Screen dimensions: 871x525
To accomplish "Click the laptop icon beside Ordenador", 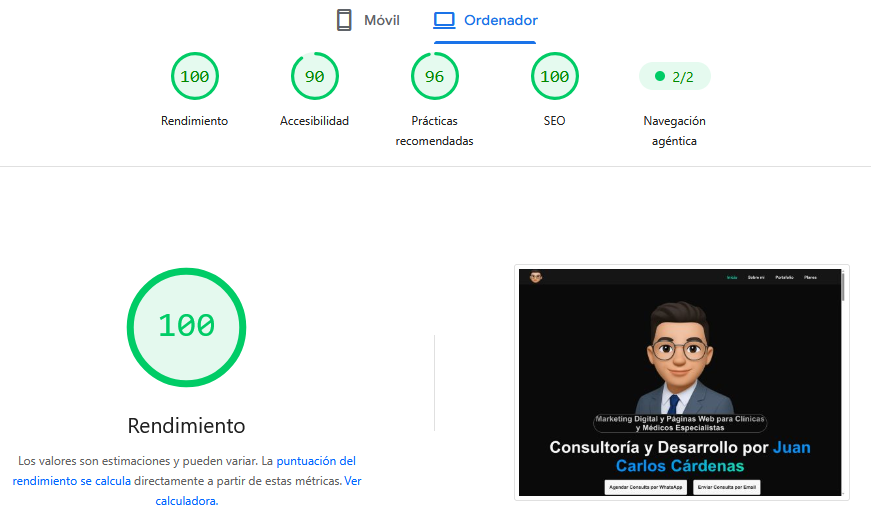I will pos(444,20).
